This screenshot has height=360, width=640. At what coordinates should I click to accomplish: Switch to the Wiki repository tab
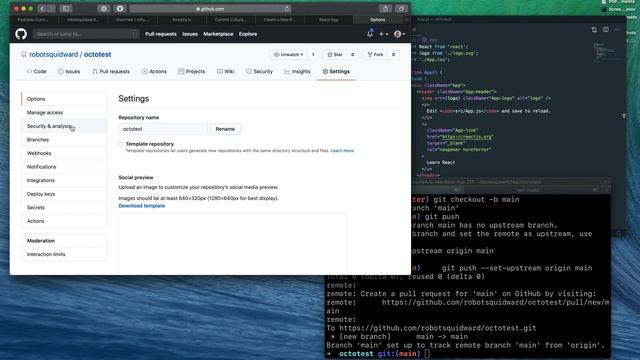(226, 71)
